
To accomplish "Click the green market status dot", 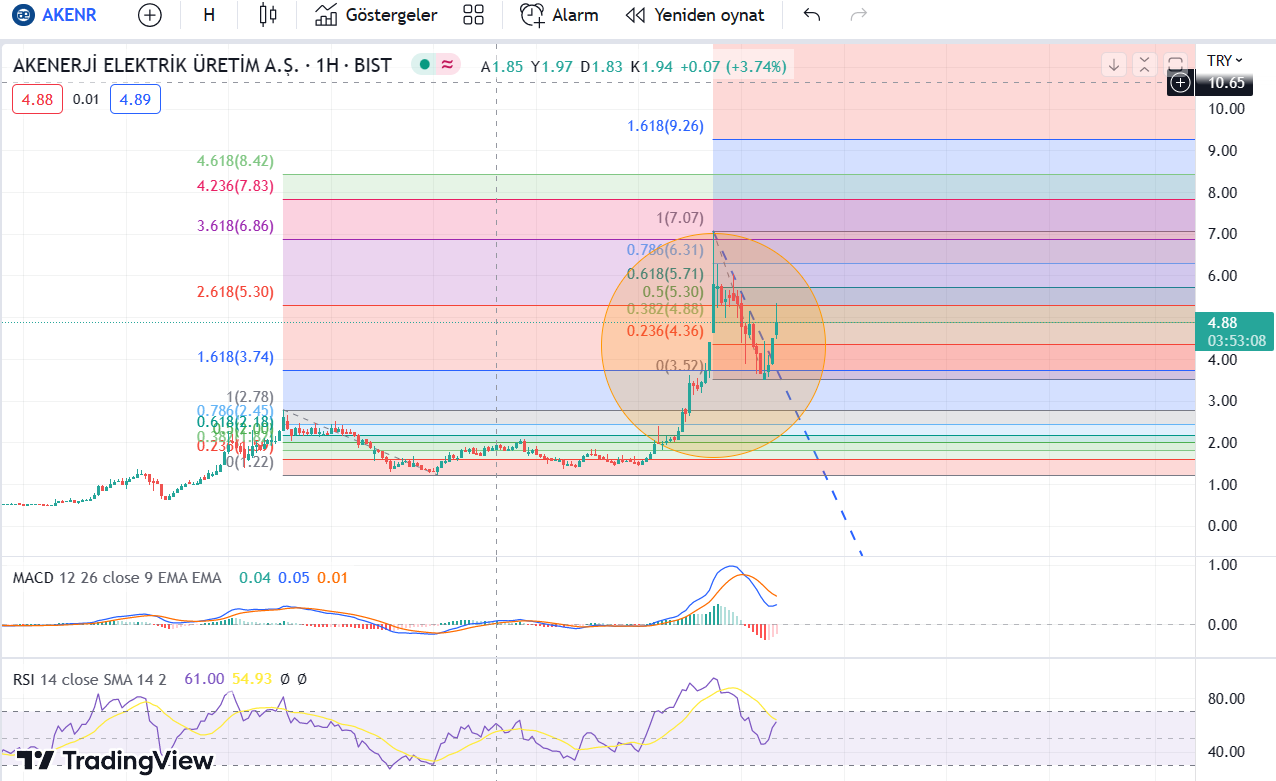I will coord(425,65).
